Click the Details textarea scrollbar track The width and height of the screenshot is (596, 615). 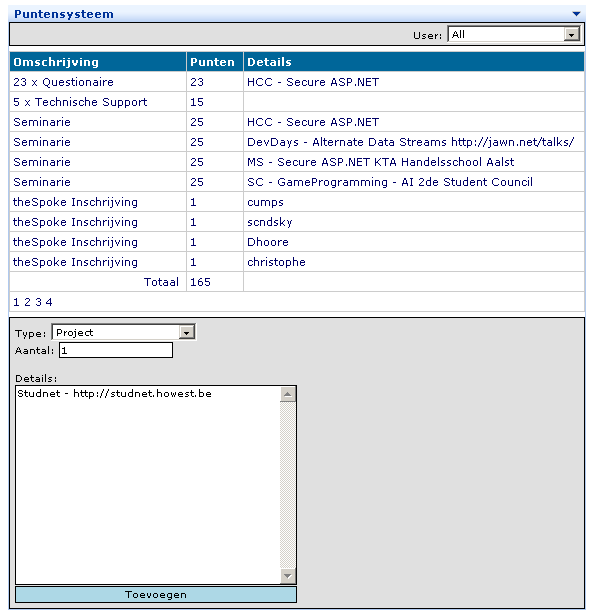(288, 485)
